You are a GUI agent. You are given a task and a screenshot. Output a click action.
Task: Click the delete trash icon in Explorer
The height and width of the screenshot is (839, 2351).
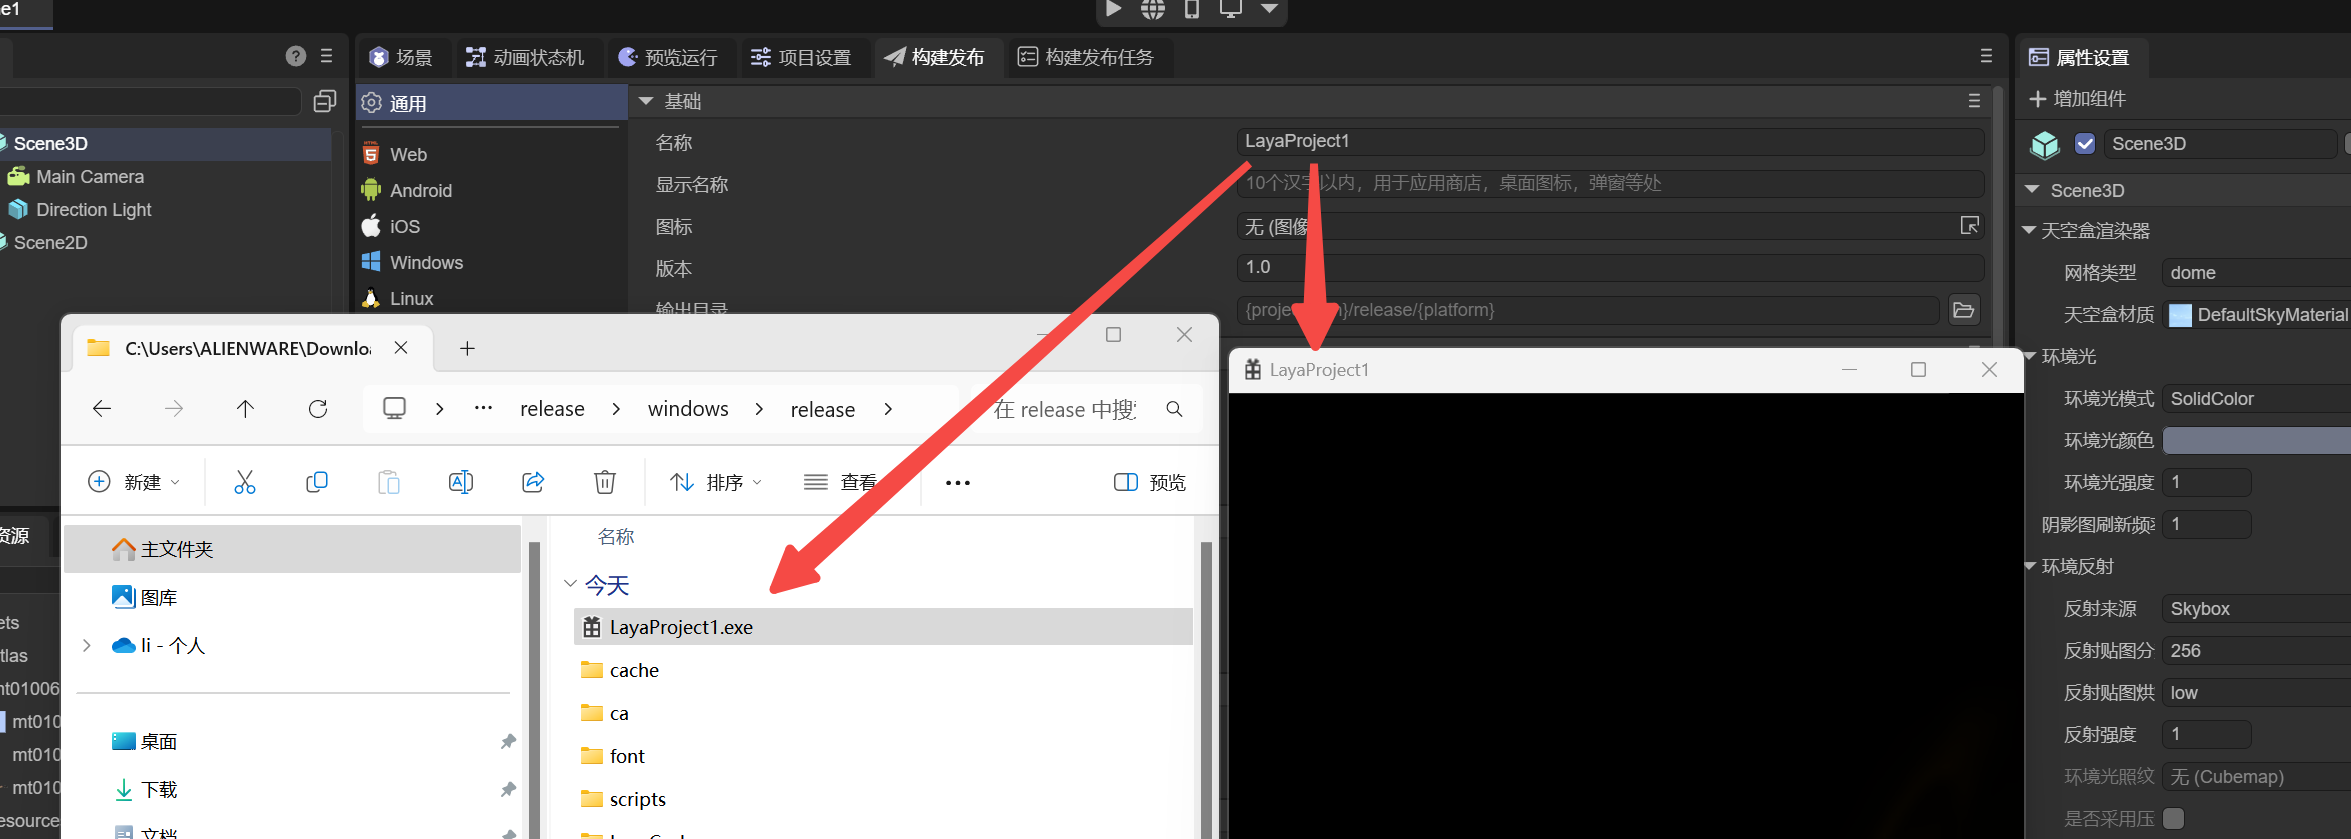pos(604,482)
